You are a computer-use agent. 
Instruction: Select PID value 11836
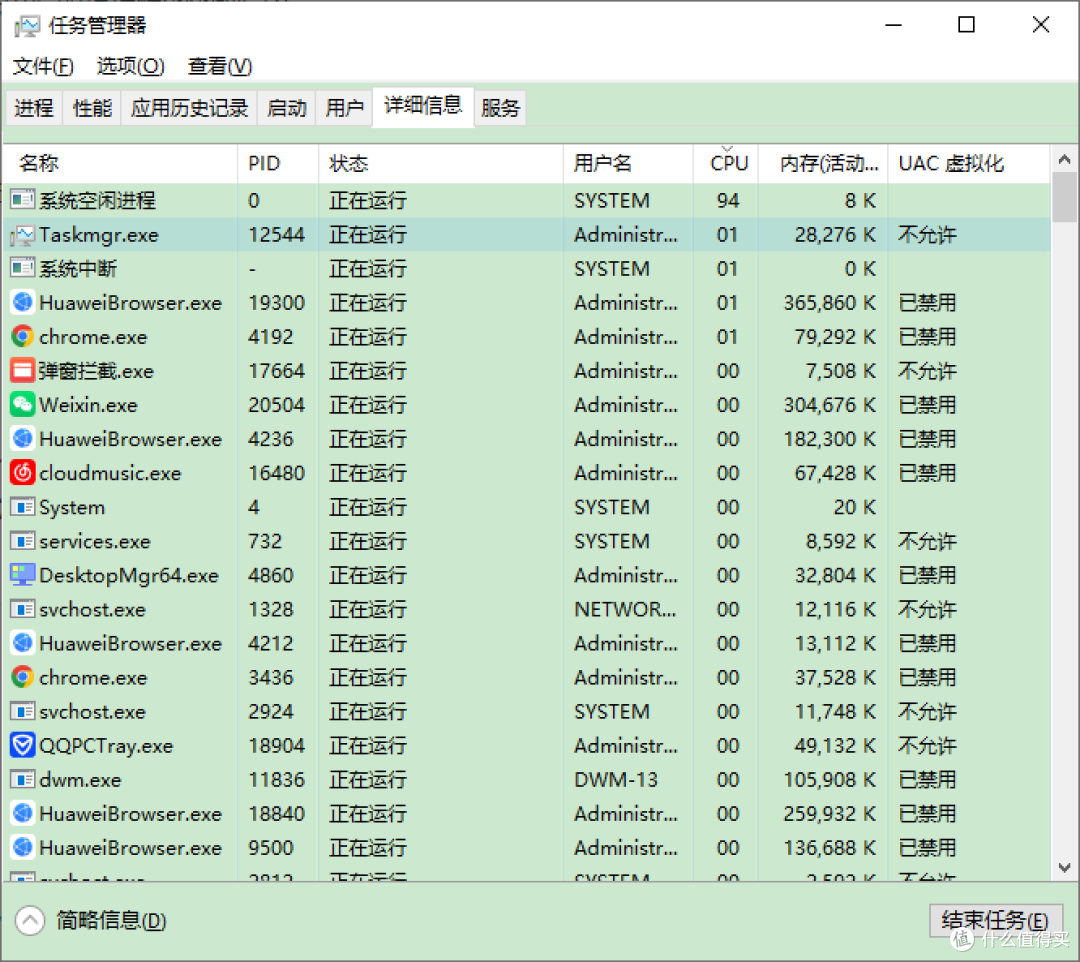pyautogui.click(x=276, y=780)
